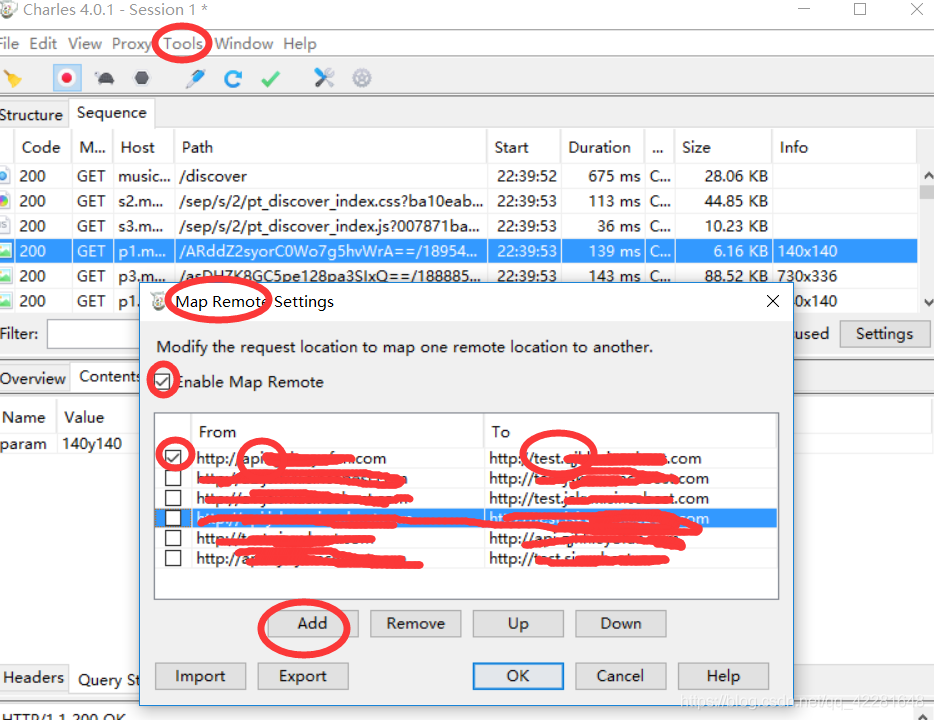Open settings gear icon in toolbar
This screenshot has height=720, width=934.
362,78
